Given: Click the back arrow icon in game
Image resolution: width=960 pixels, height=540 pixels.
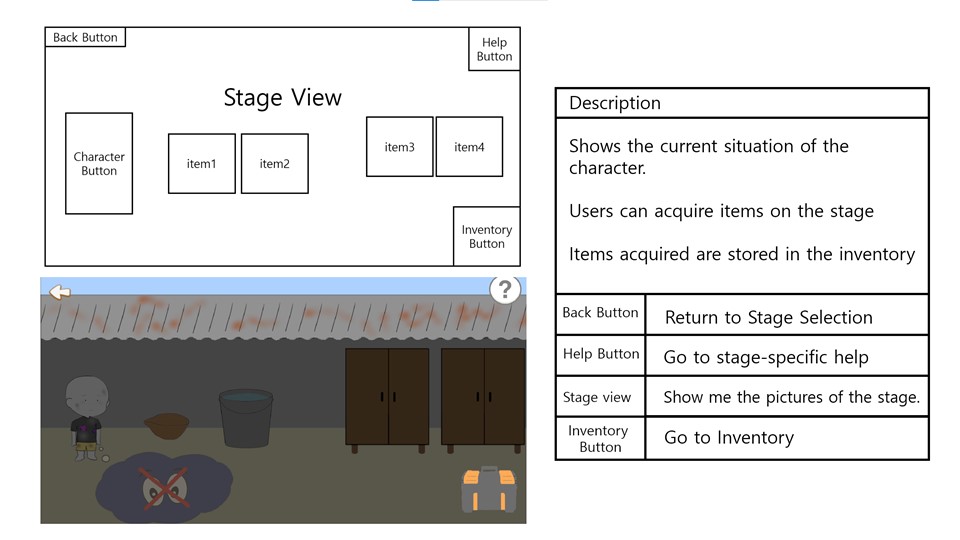Looking at the screenshot, I should pyautogui.click(x=60, y=292).
